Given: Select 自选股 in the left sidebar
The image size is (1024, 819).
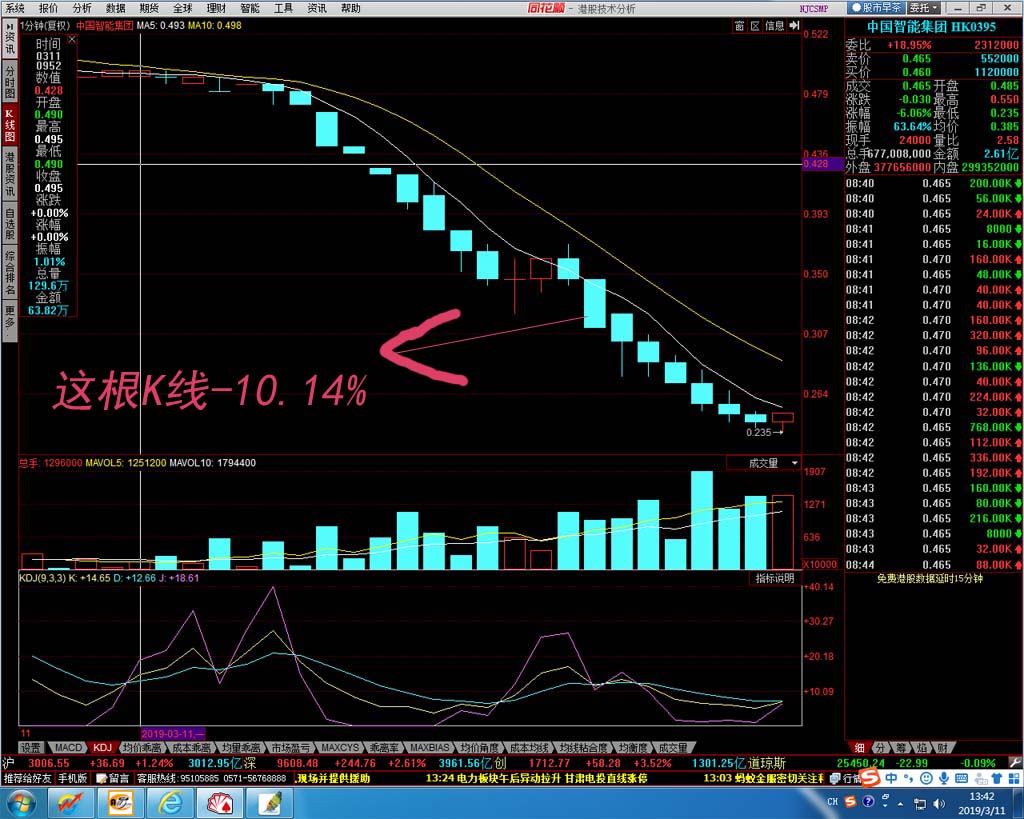Looking at the screenshot, I should pyautogui.click(x=9, y=223).
